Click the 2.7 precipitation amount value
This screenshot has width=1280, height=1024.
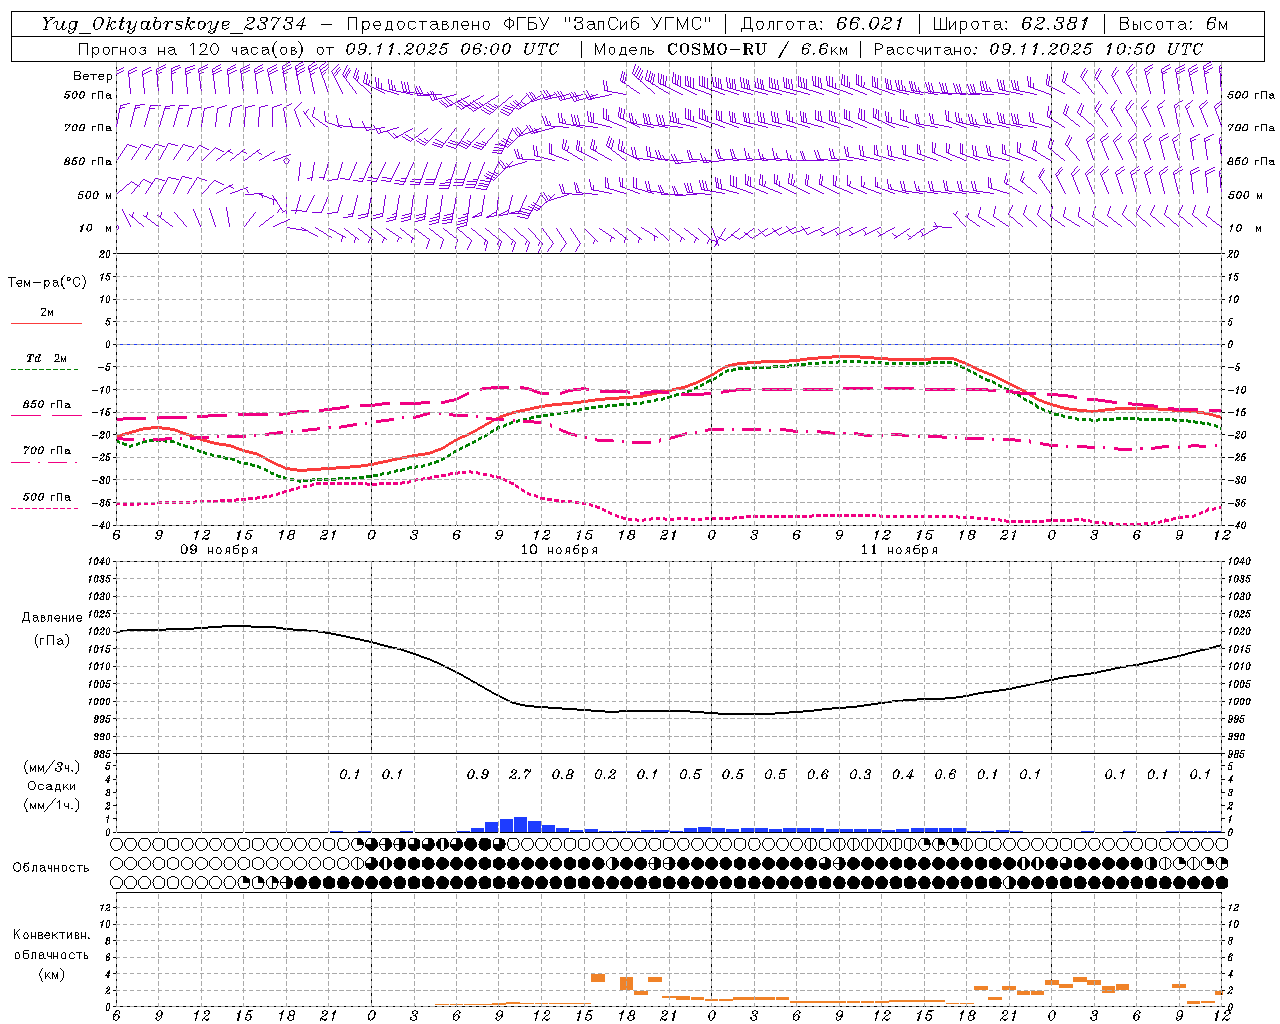point(520,775)
